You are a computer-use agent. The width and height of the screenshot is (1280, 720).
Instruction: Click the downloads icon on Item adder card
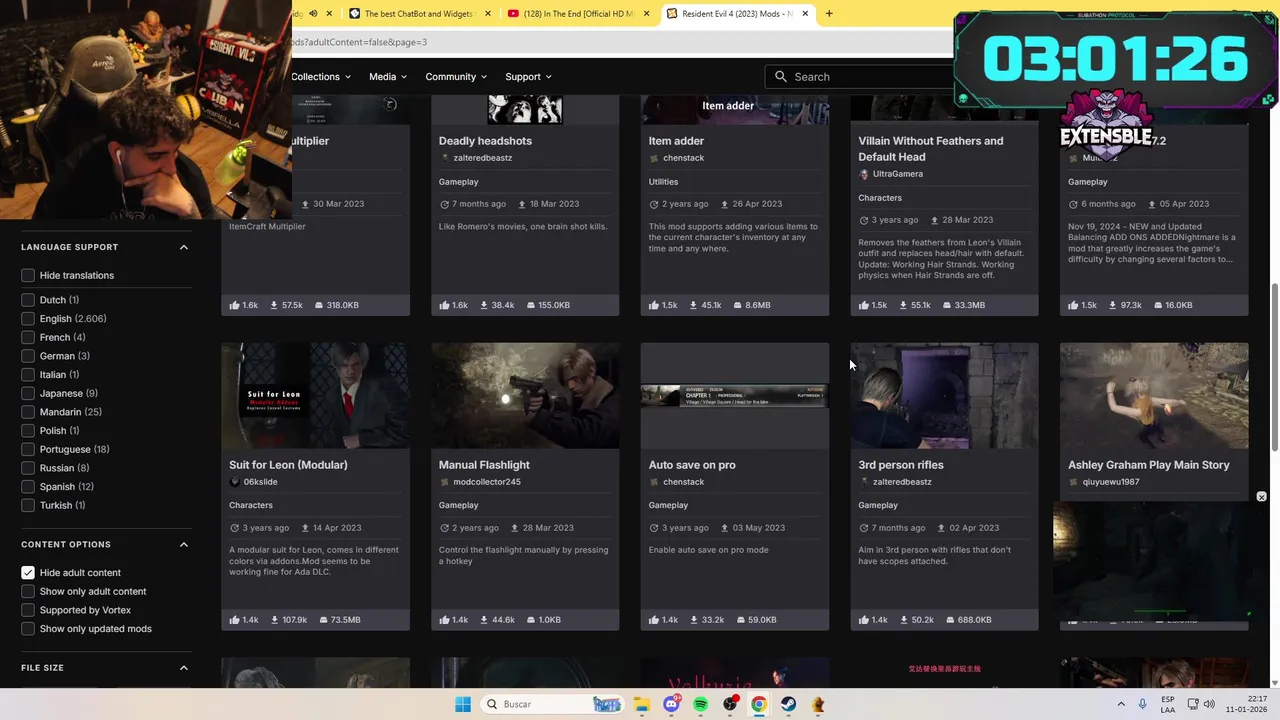coord(694,305)
